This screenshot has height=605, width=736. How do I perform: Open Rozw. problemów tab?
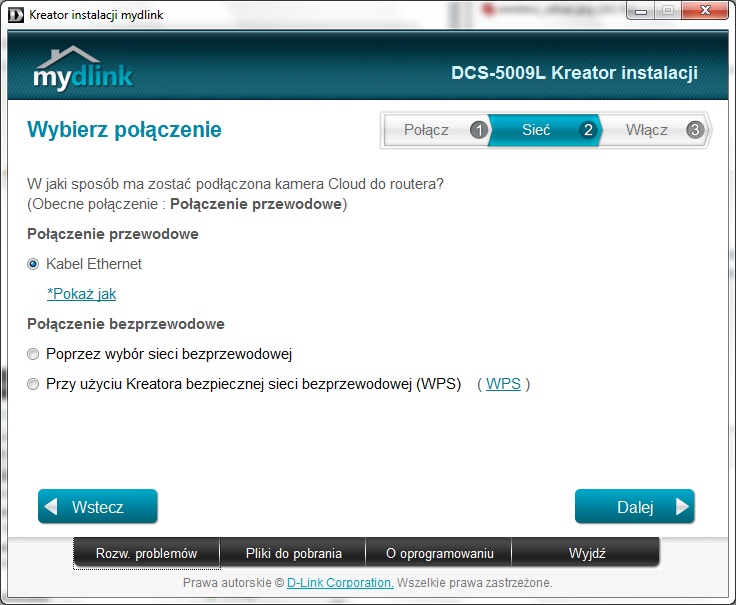[x=146, y=553]
